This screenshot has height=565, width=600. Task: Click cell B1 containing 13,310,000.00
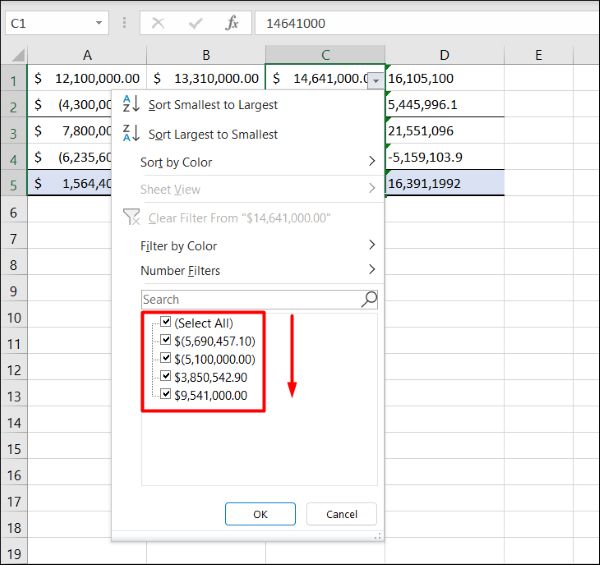tap(206, 78)
